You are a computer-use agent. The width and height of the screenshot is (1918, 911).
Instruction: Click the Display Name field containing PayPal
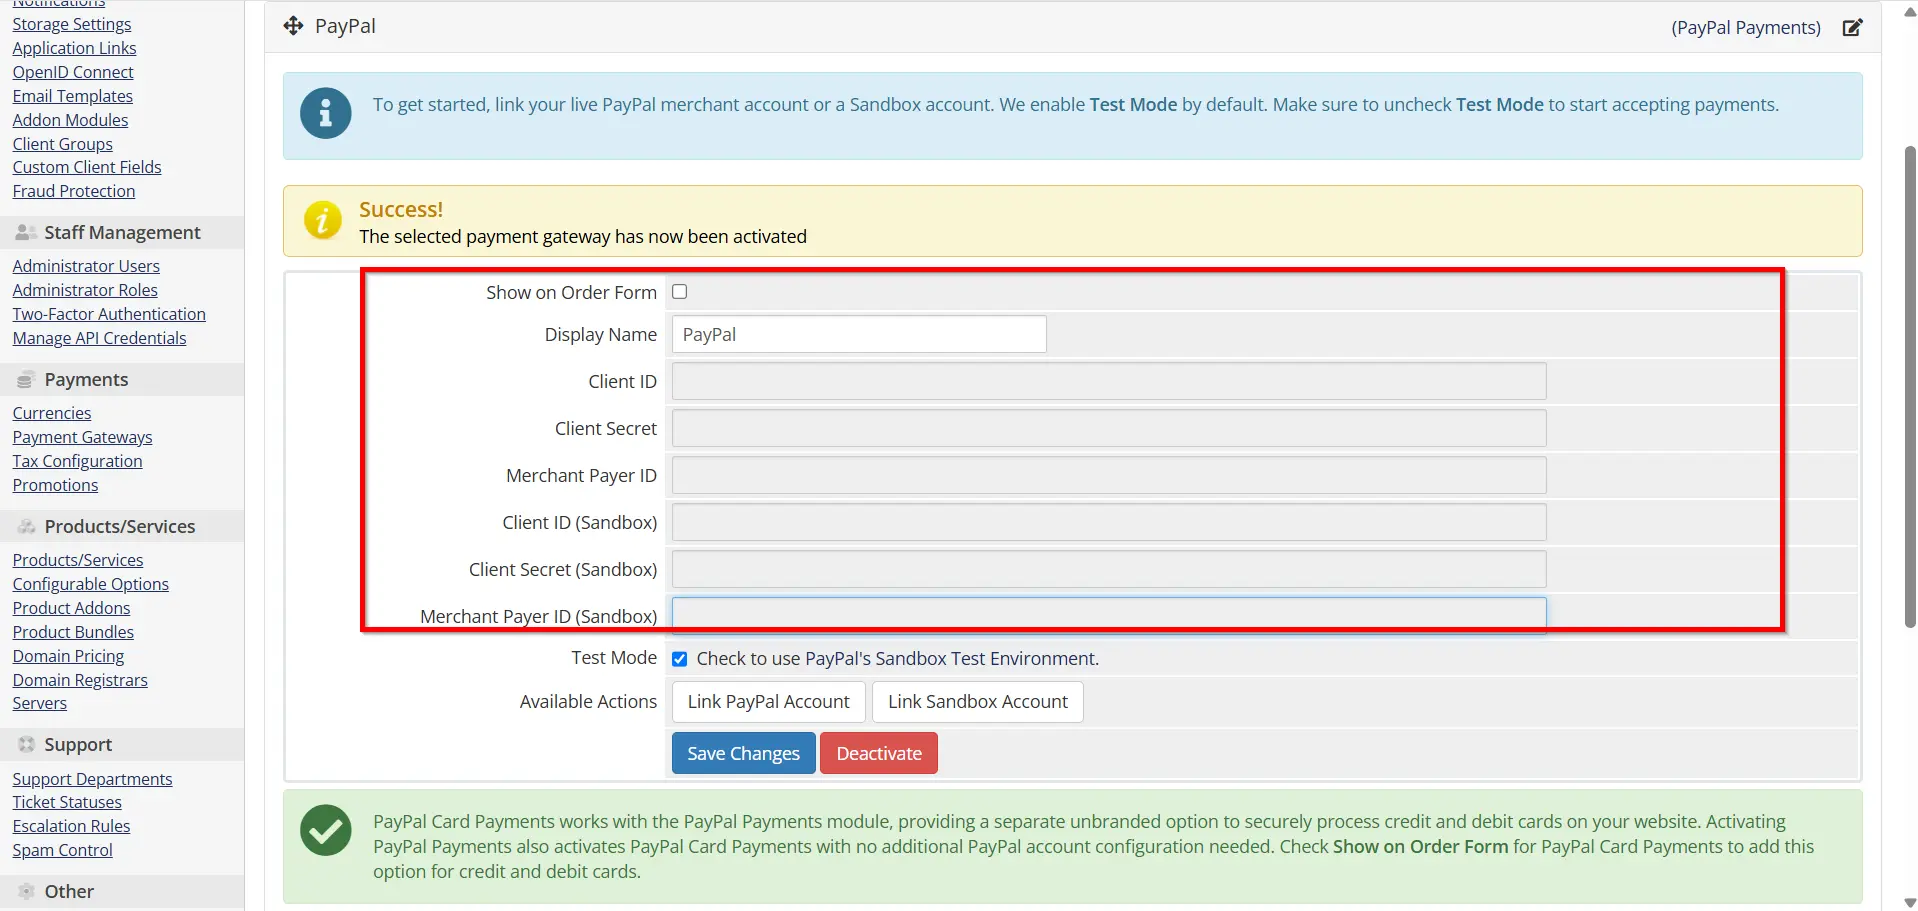[x=859, y=334]
